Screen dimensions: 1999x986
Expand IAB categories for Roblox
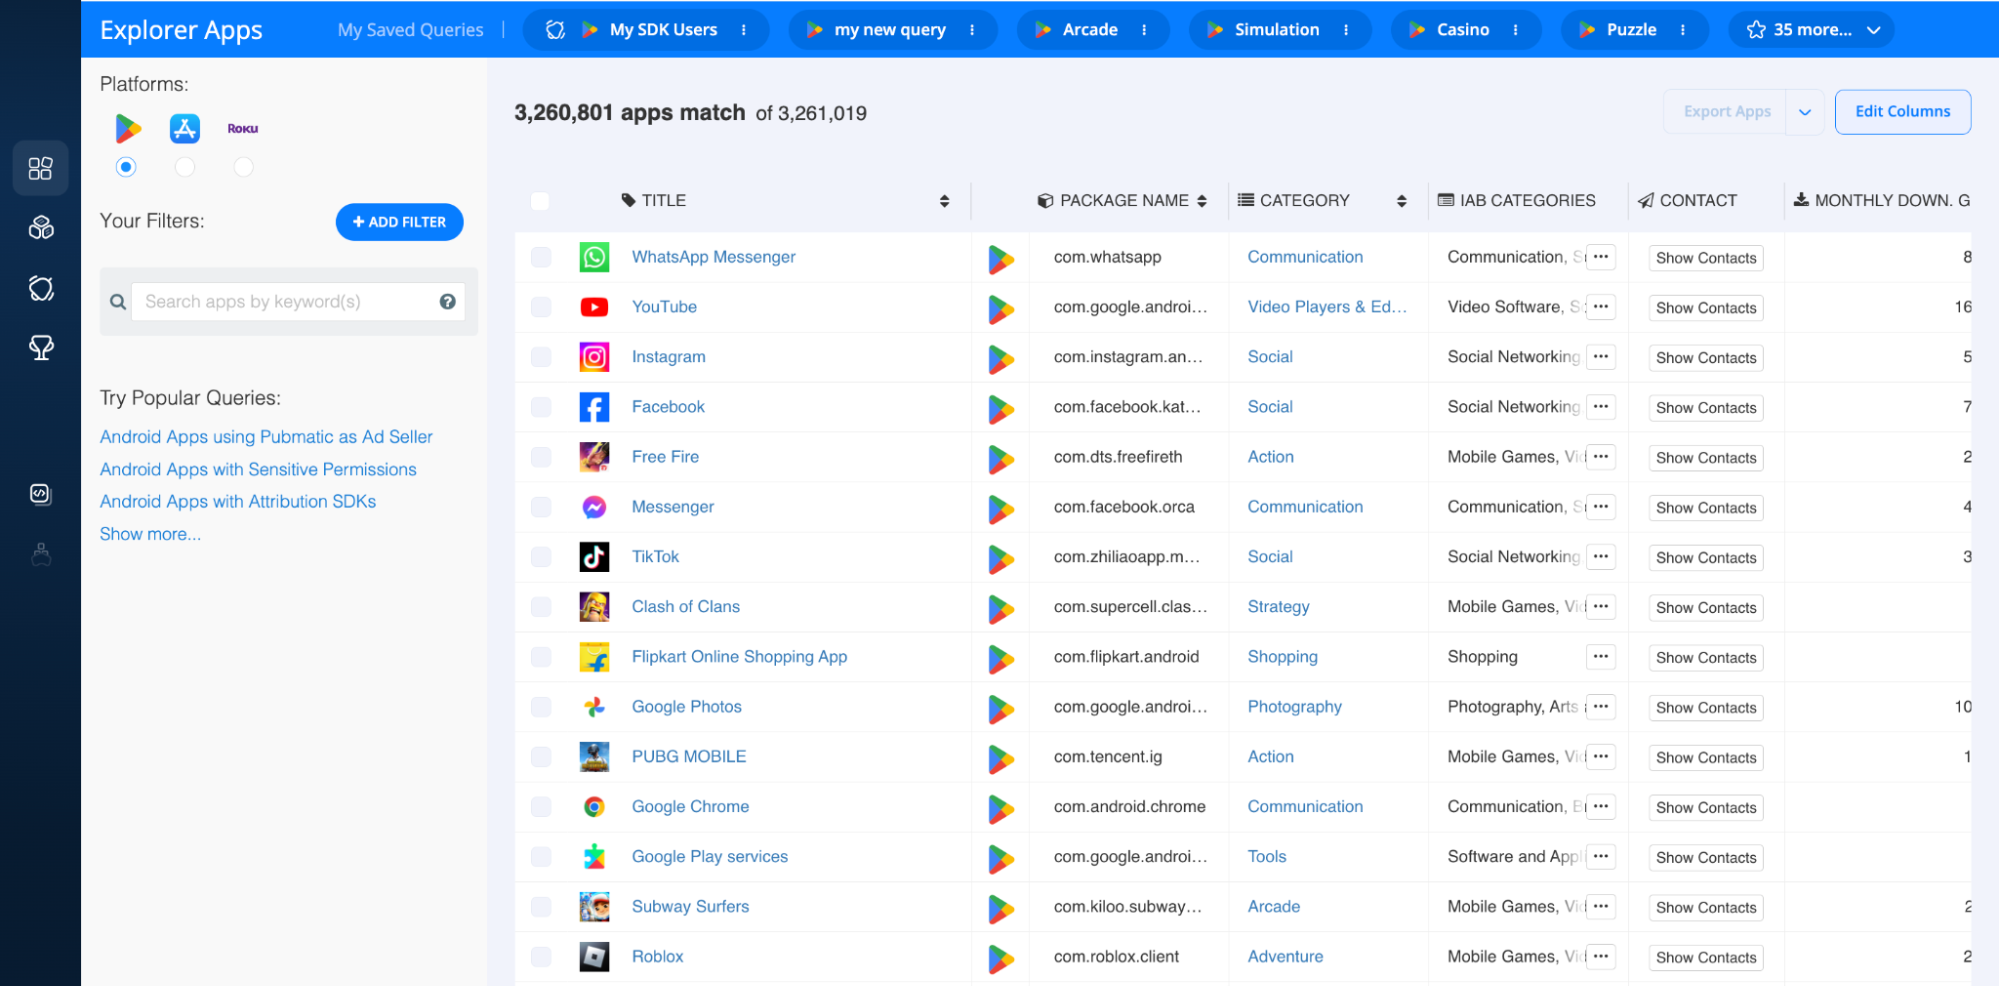1601,957
